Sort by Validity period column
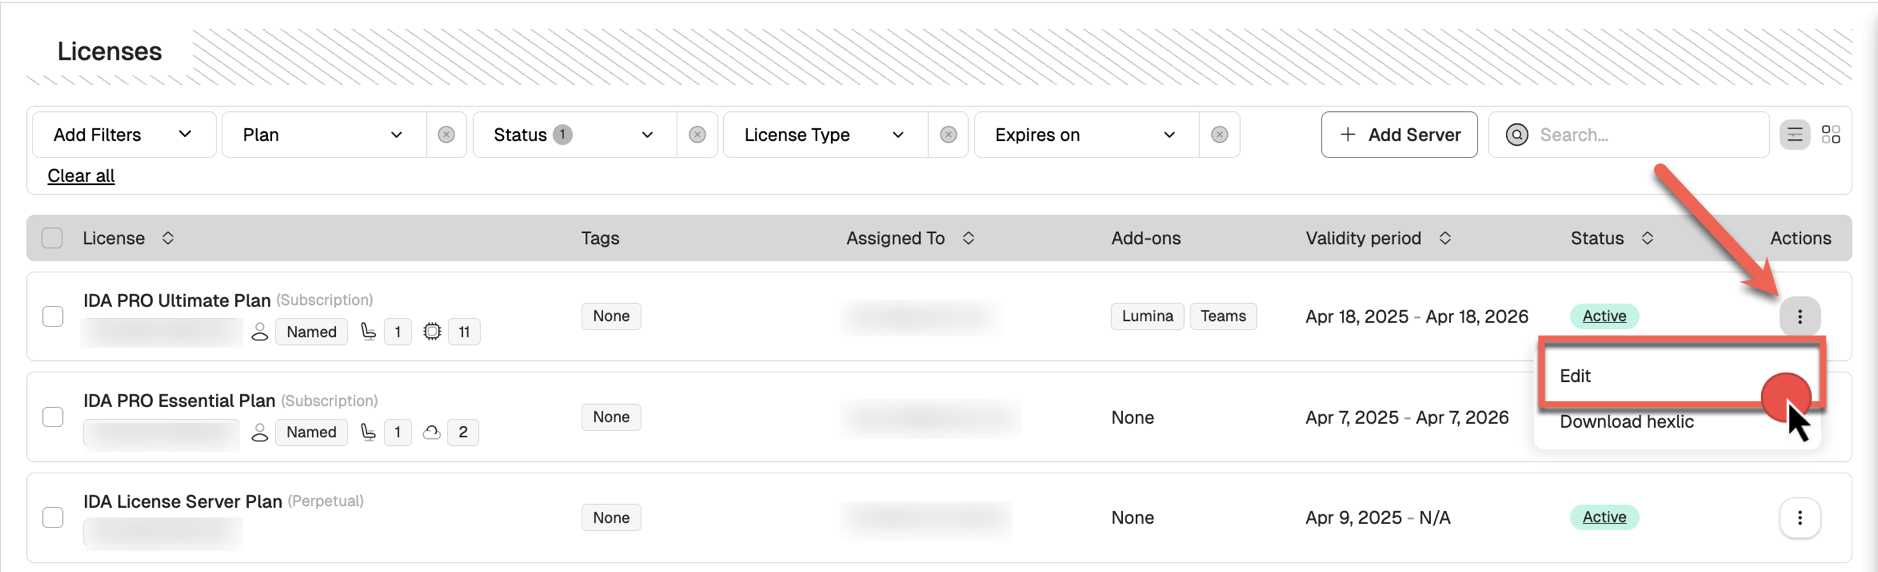The width and height of the screenshot is (1878, 572). [1445, 238]
